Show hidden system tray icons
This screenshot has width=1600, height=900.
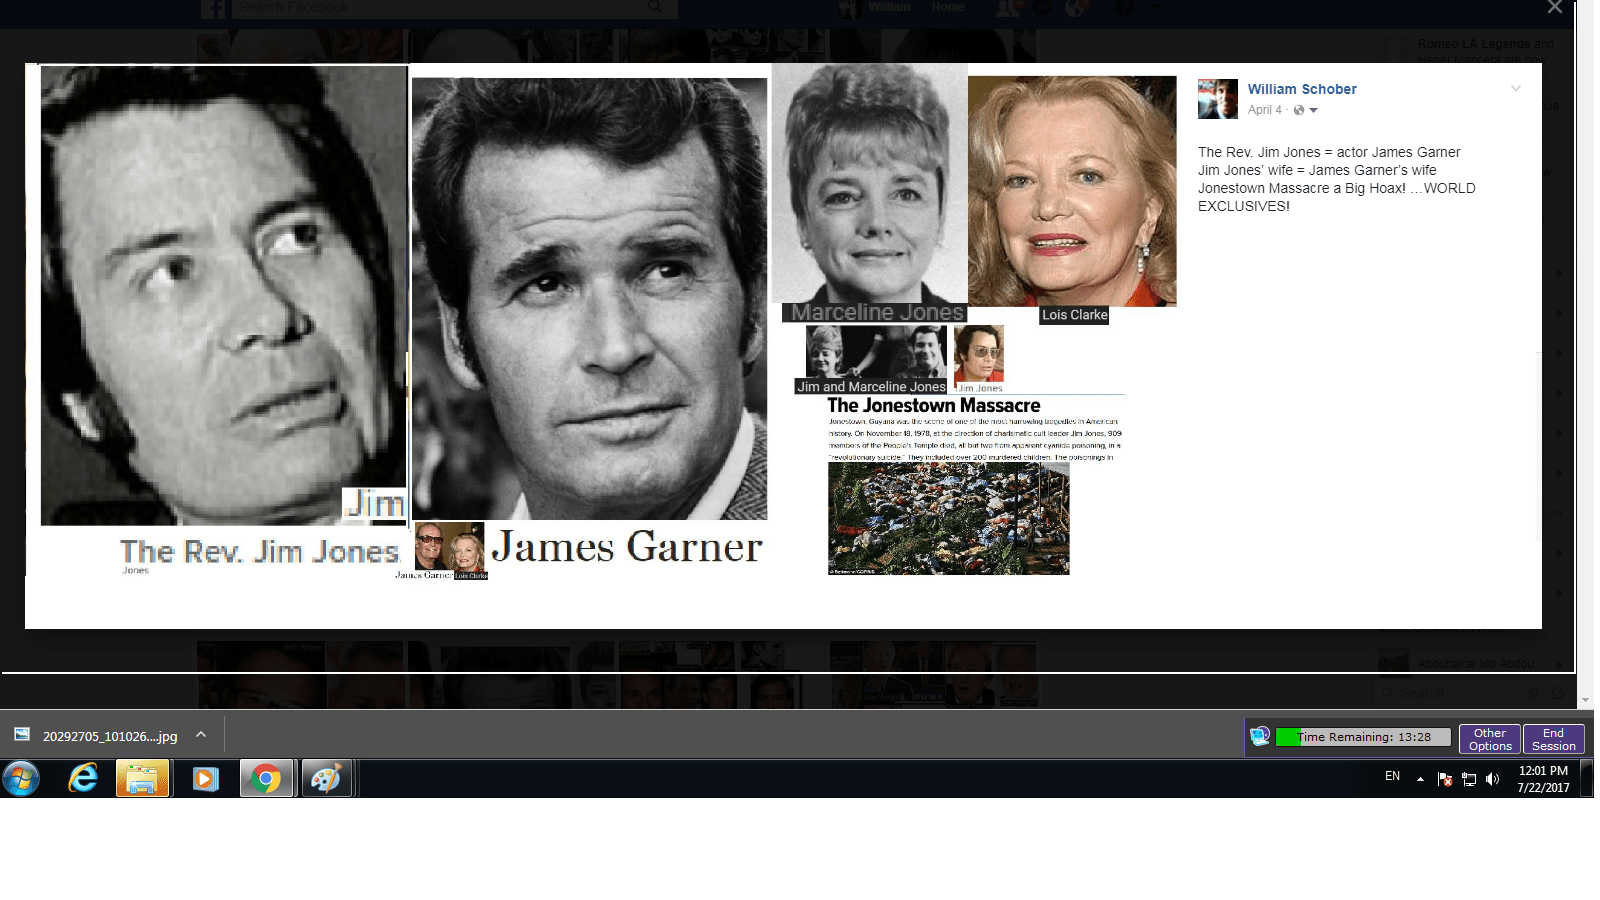pyautogui.click(x=1420, y=779)
